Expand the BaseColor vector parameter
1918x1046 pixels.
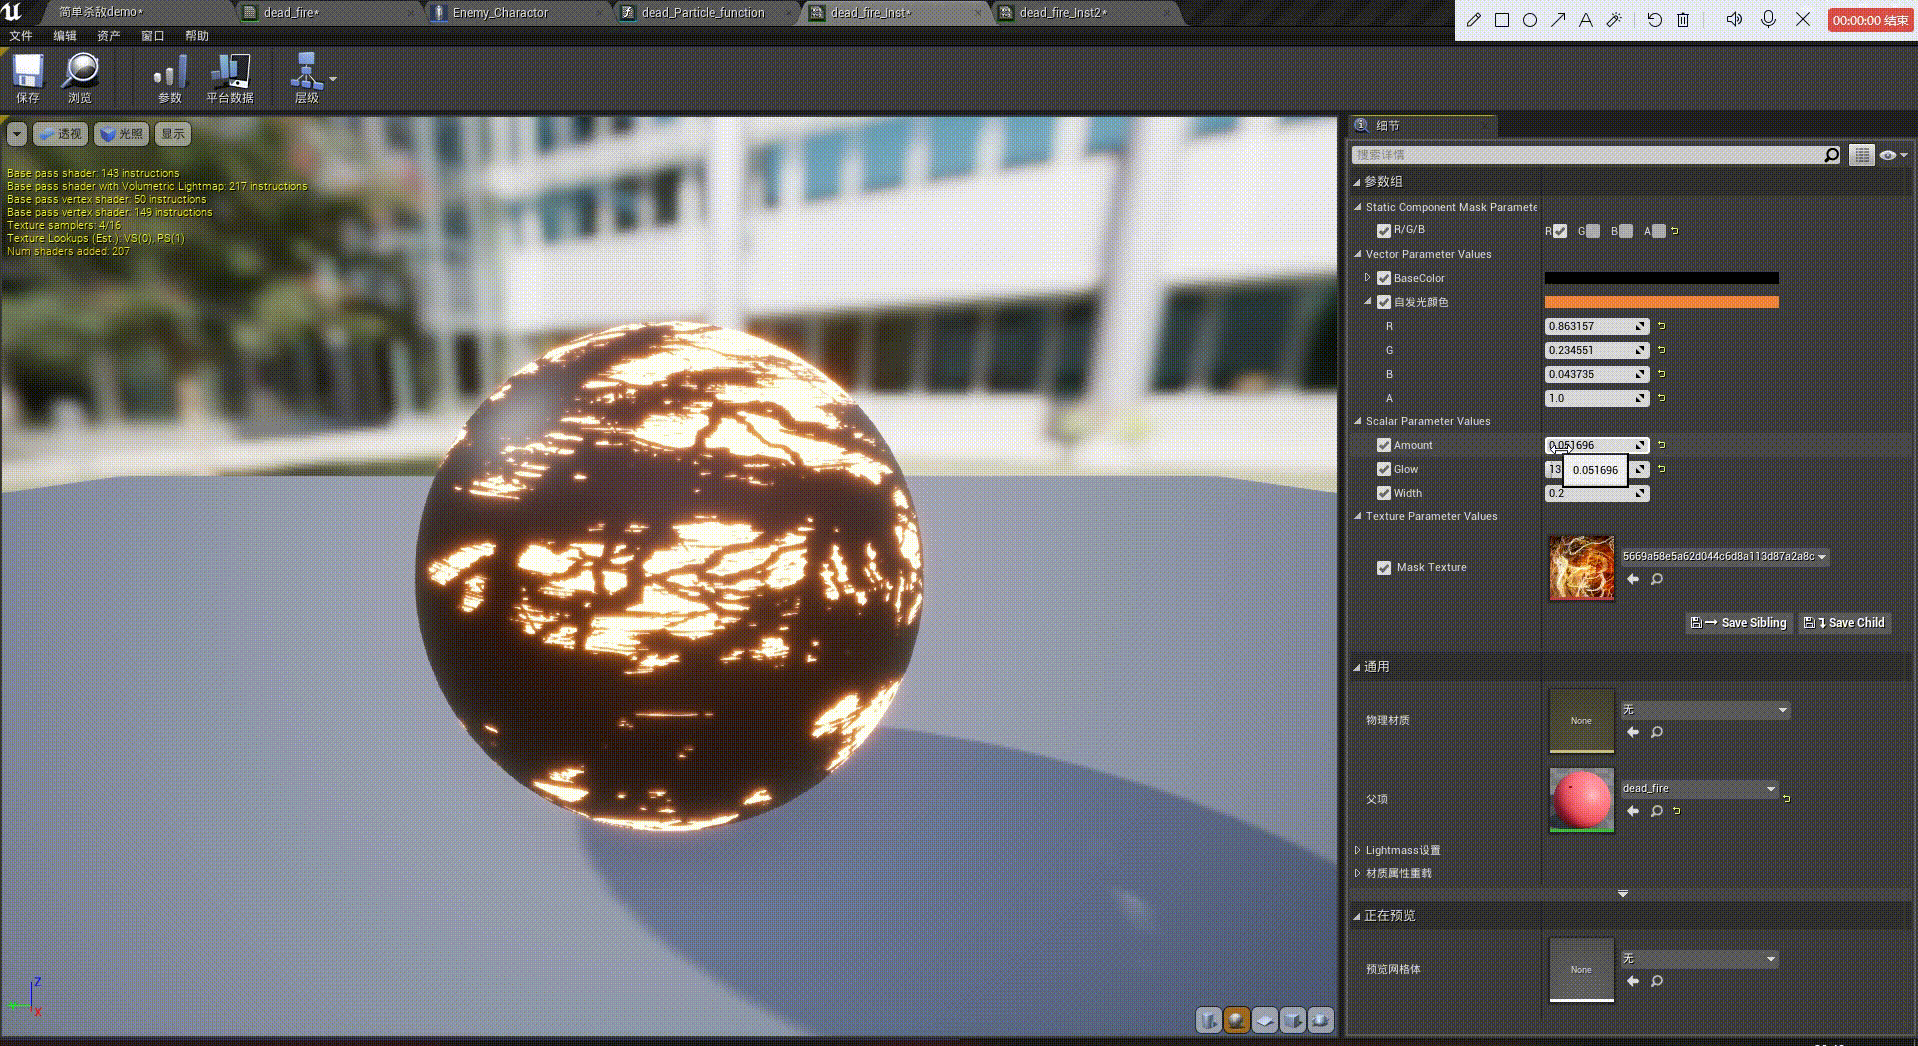point(1367,277)
